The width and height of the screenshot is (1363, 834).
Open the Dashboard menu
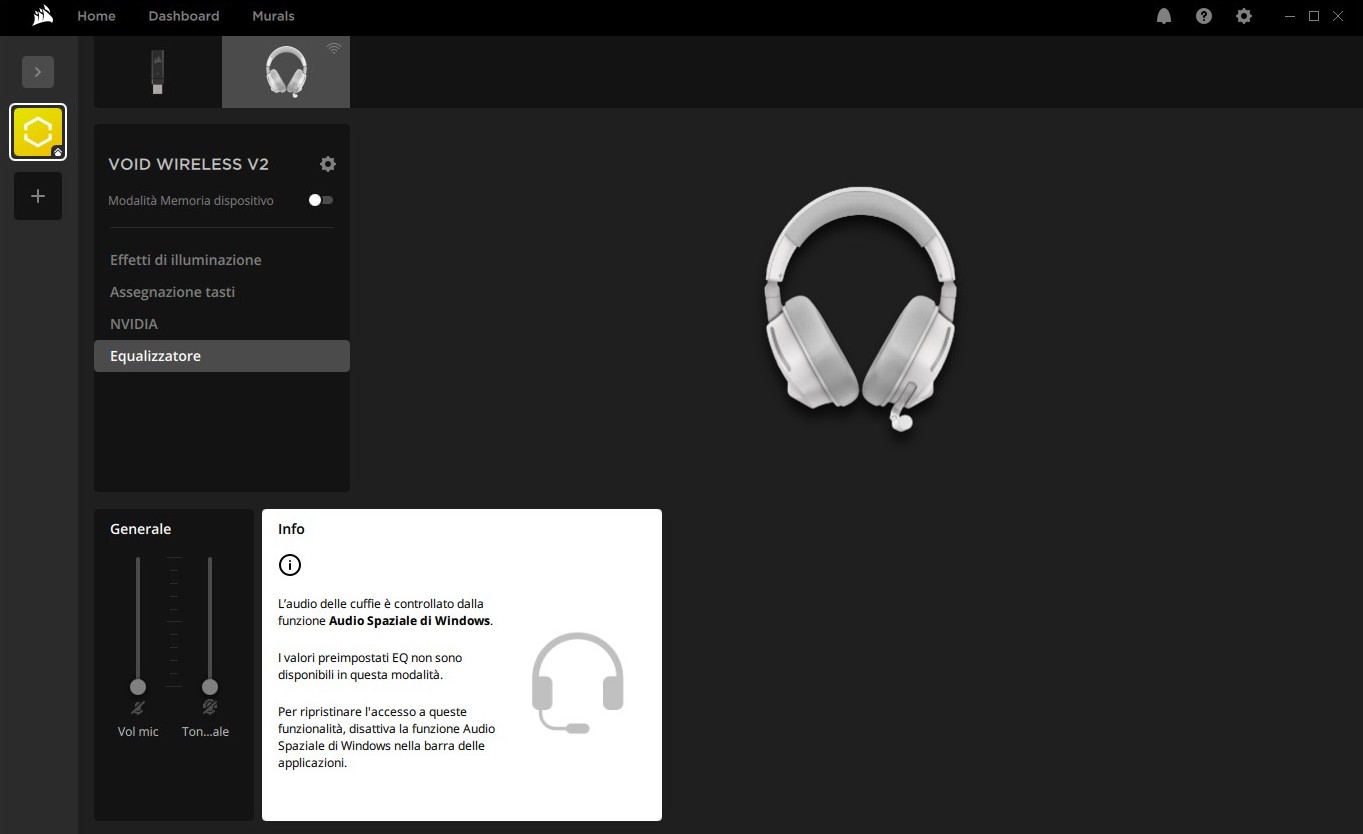(184, 16)
